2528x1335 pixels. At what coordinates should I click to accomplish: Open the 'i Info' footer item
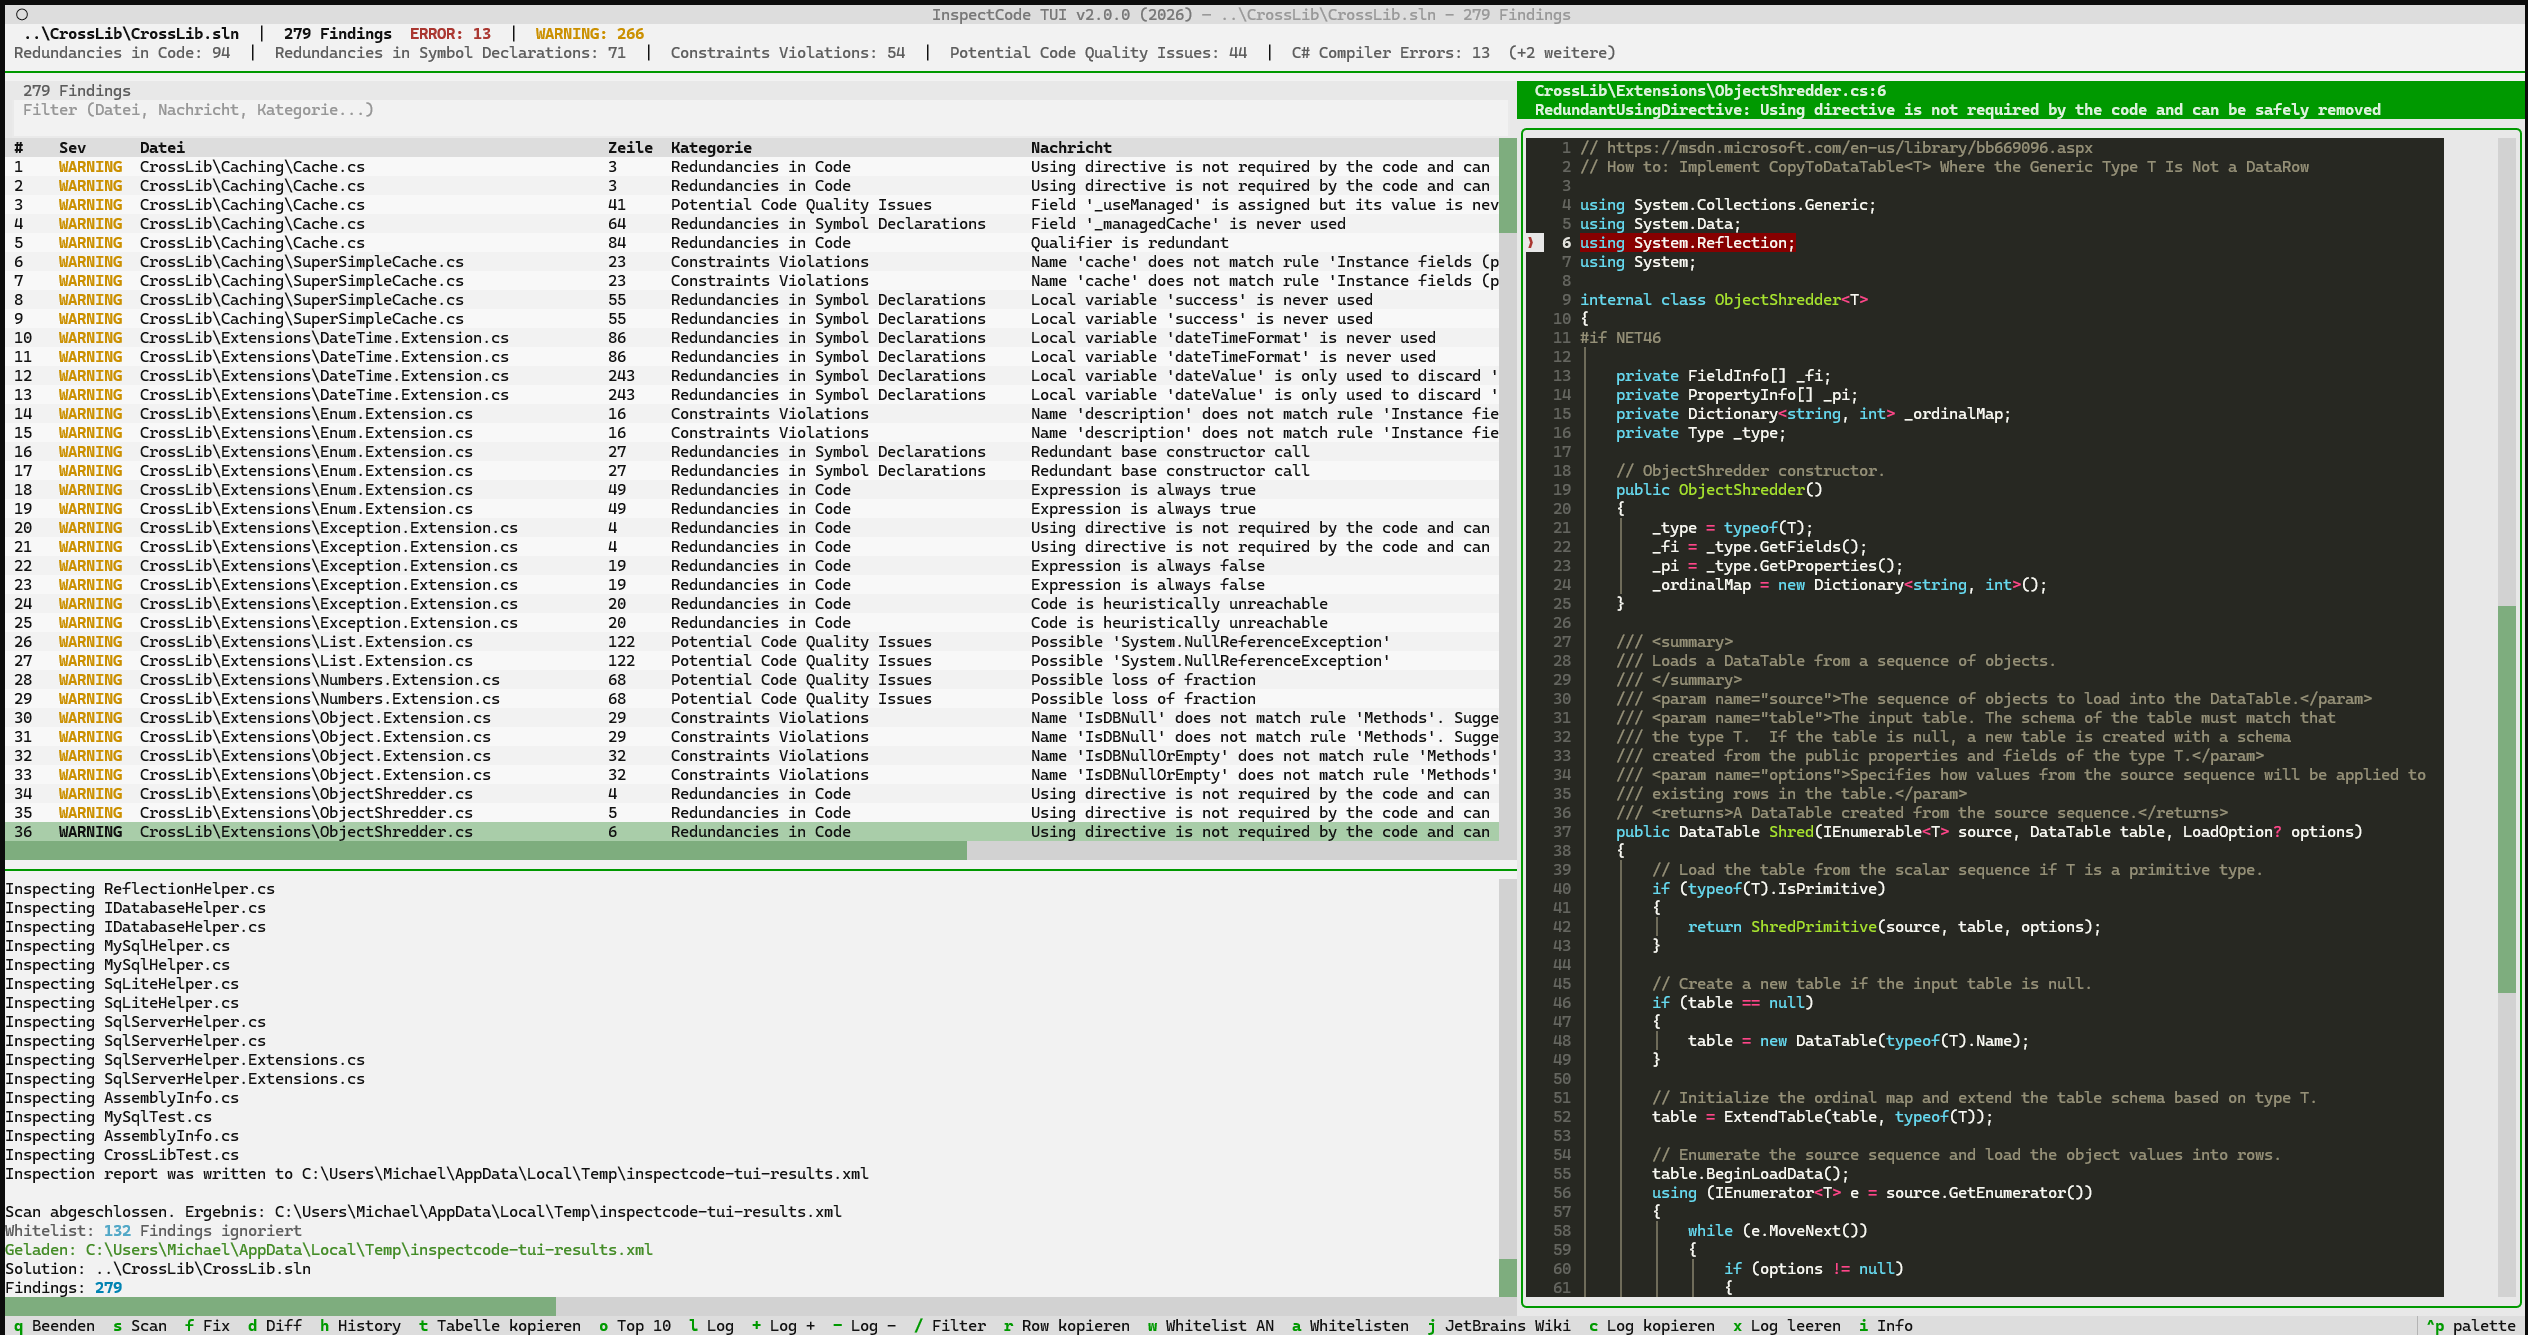point(1886,1325)
